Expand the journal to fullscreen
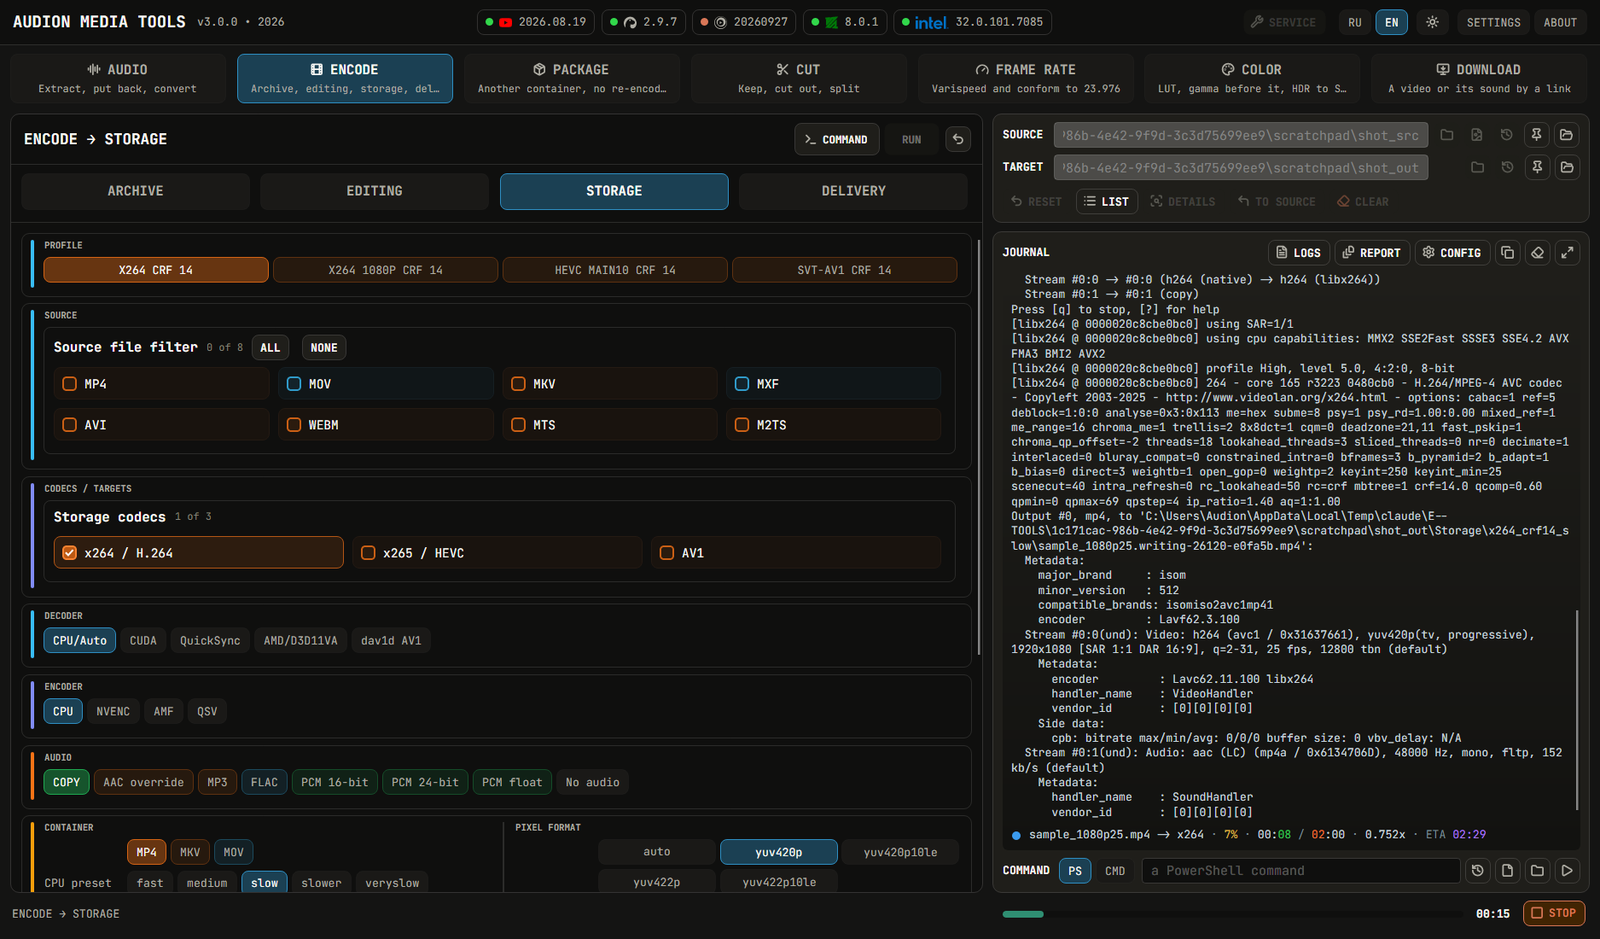 1568,253
